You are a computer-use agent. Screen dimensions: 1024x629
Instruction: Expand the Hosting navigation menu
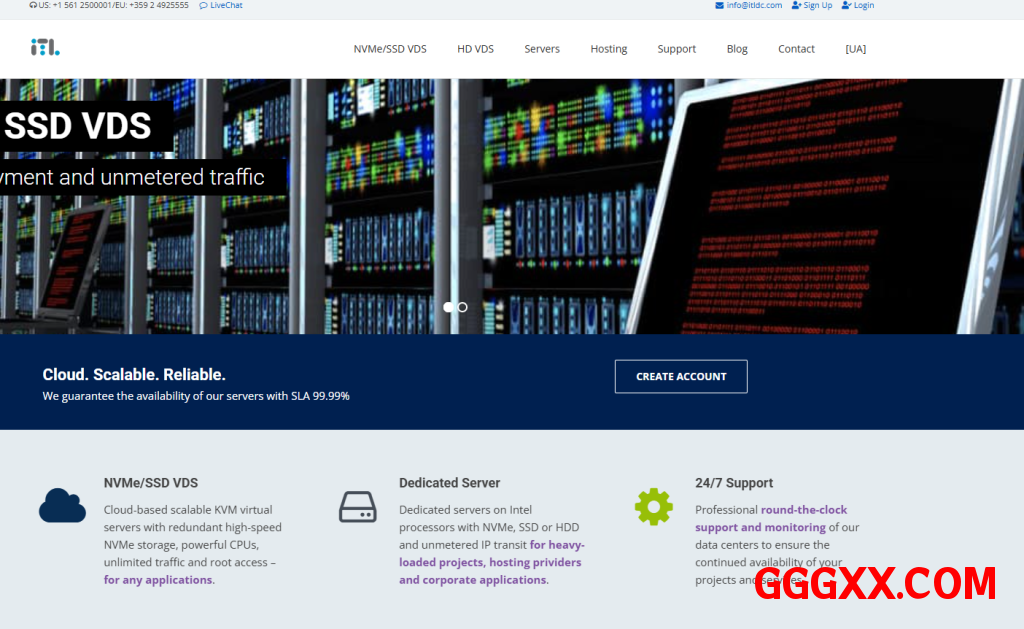[608, 49]
